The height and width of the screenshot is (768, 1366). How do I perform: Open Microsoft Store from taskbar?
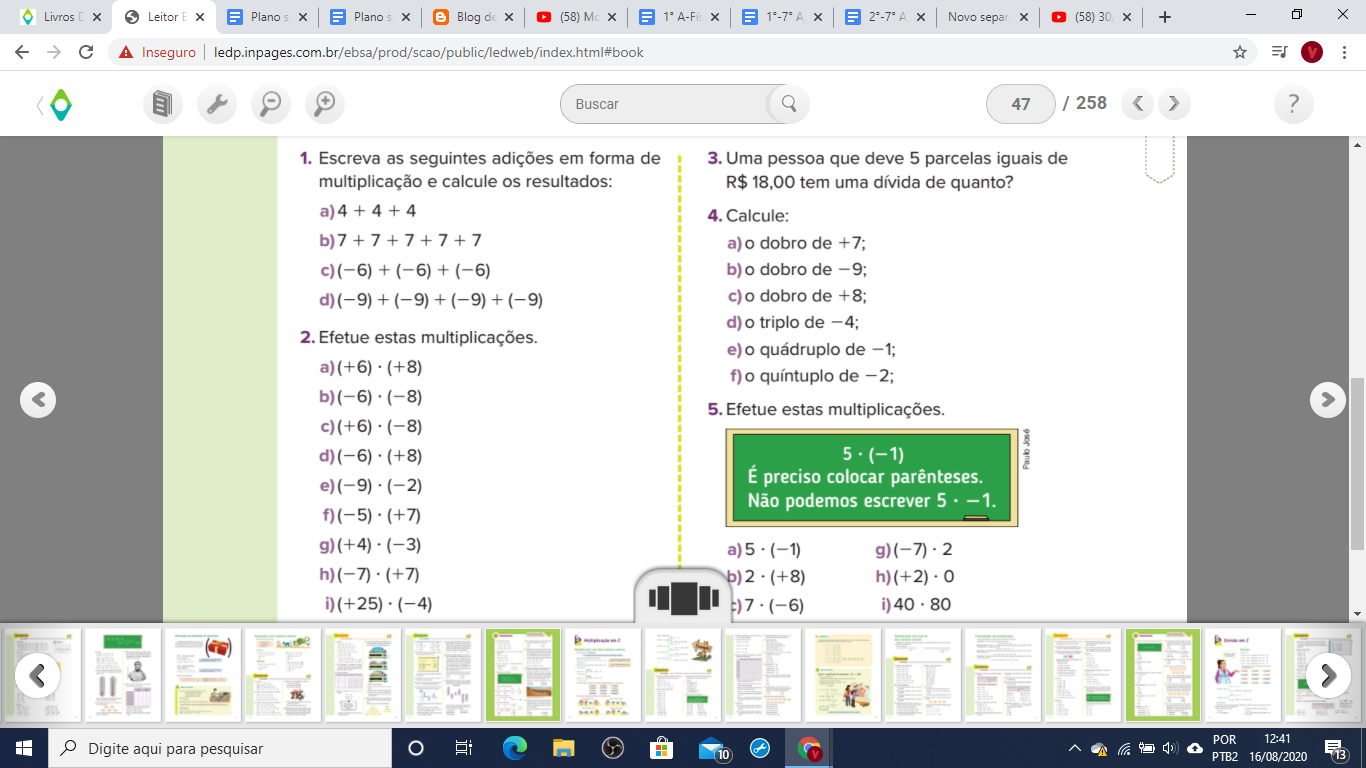tap(661, 748)
